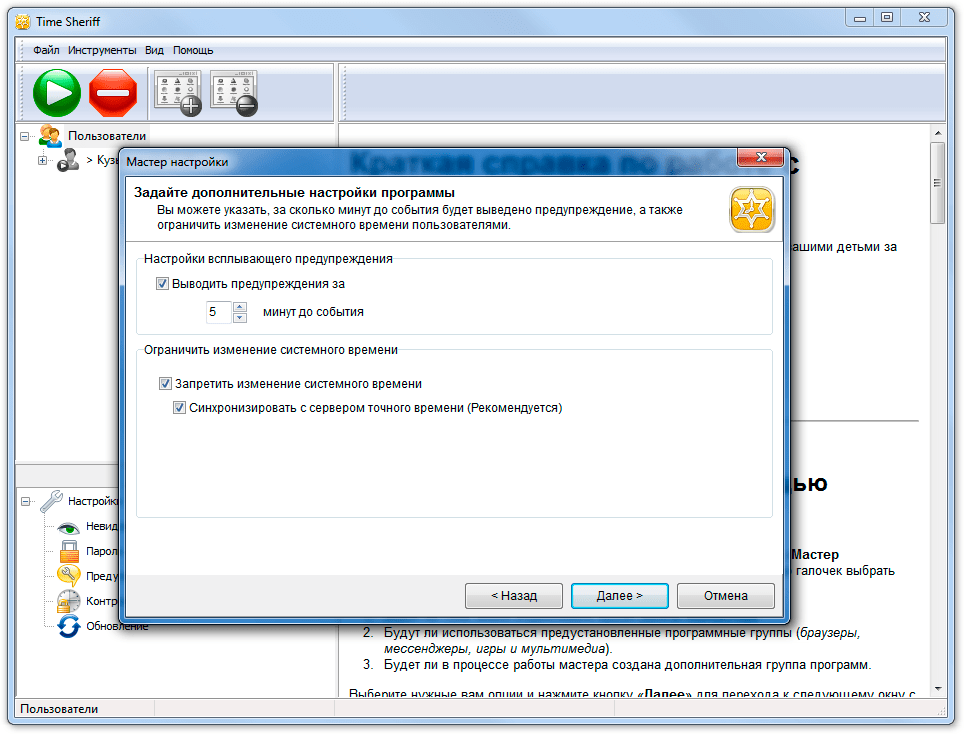Select the Пользователи users icon in tree
This screenshot has width=964, height=734.
(50, 136)
